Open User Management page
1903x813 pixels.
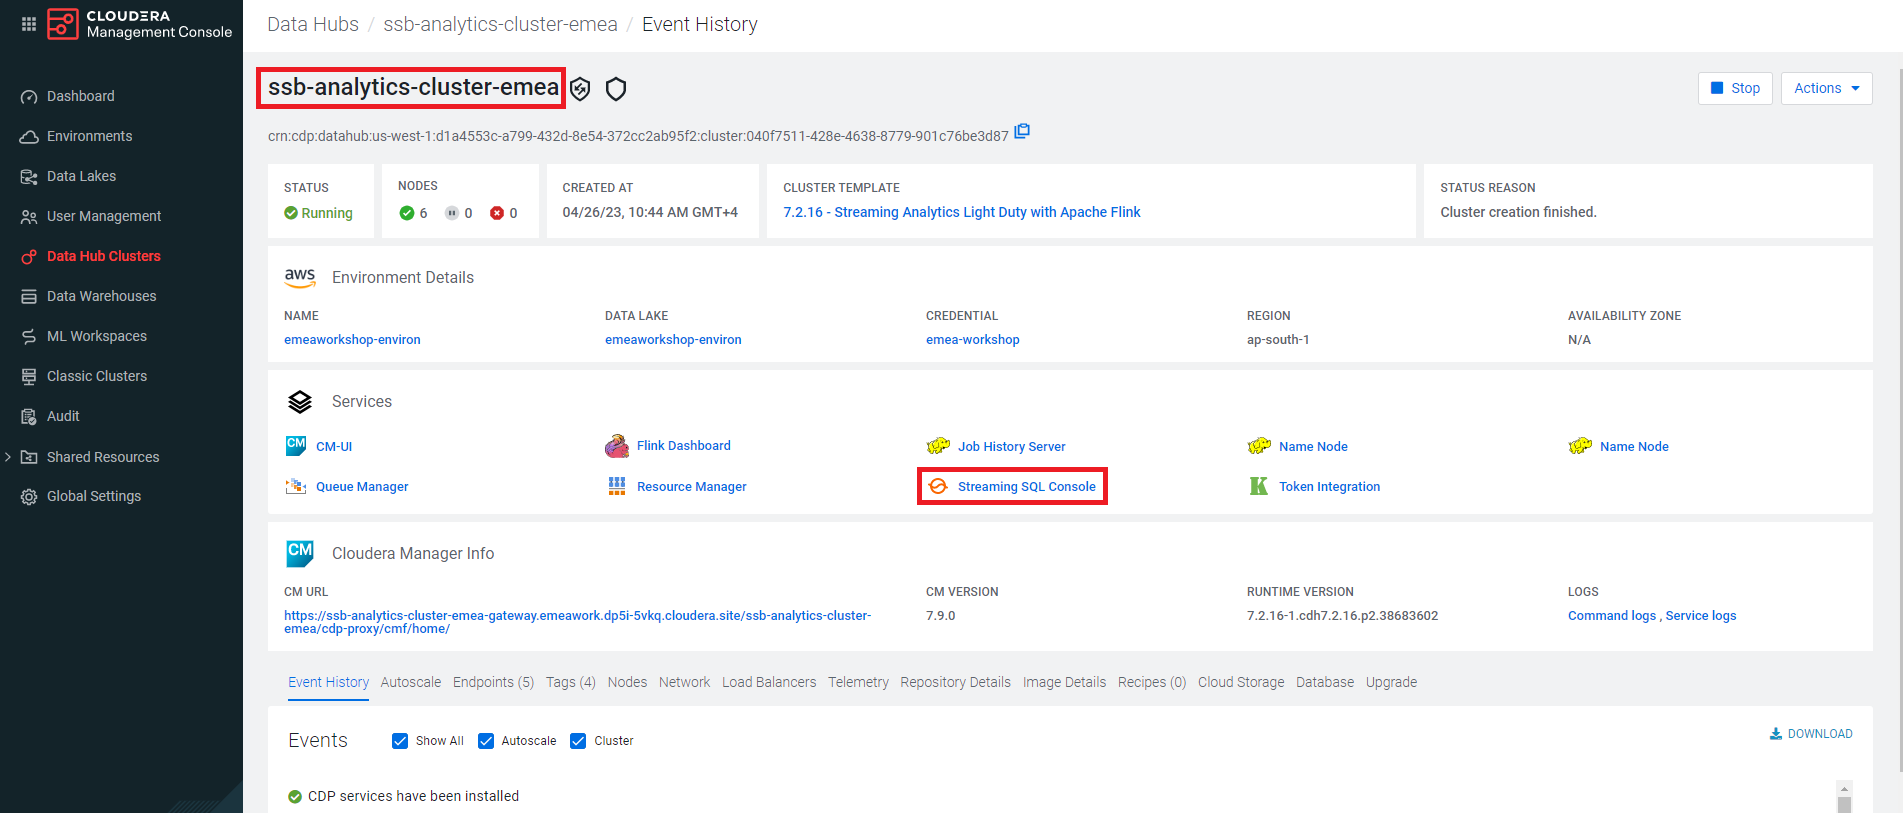104,216
